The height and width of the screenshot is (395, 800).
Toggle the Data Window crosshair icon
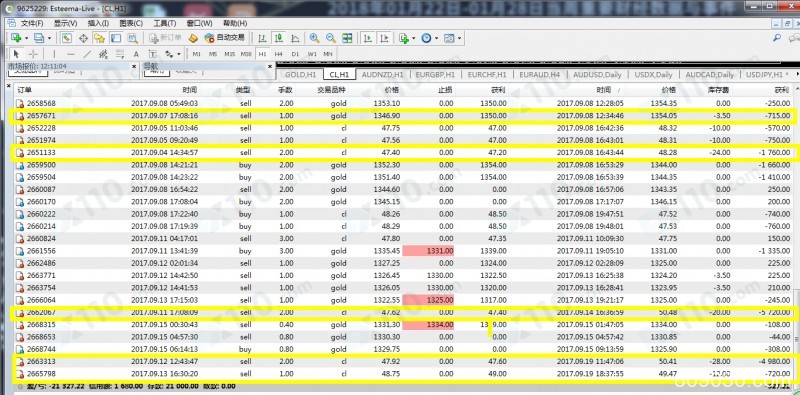[x=83, y=38]
